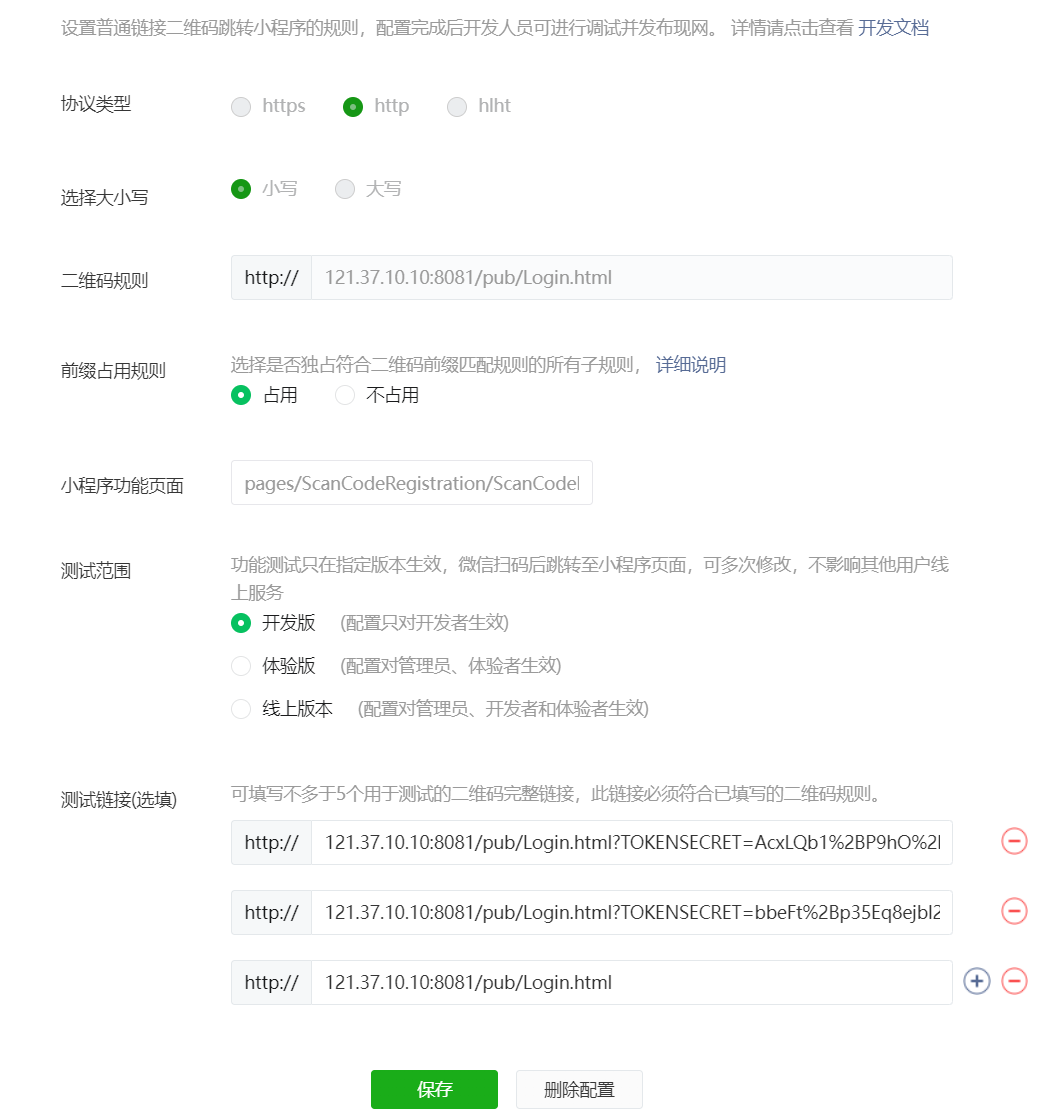Click the 二维码规则 label text
Image resolution: width=1063 pixels, height=1117 pixels.
point(105,281)
